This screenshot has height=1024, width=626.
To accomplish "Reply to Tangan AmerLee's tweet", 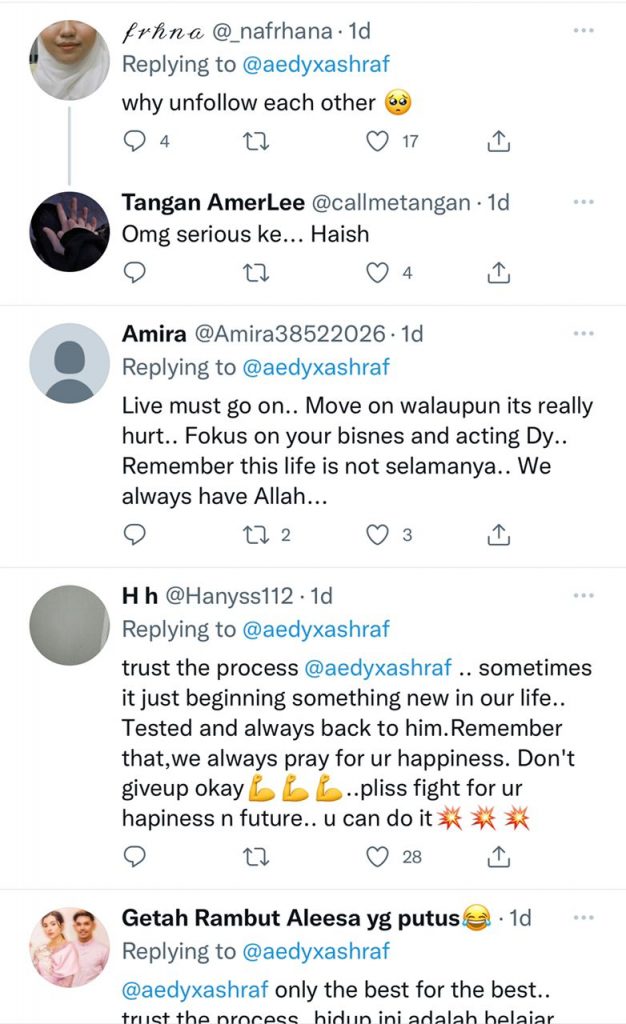I will pyautogui.click(x=135, y=272).
